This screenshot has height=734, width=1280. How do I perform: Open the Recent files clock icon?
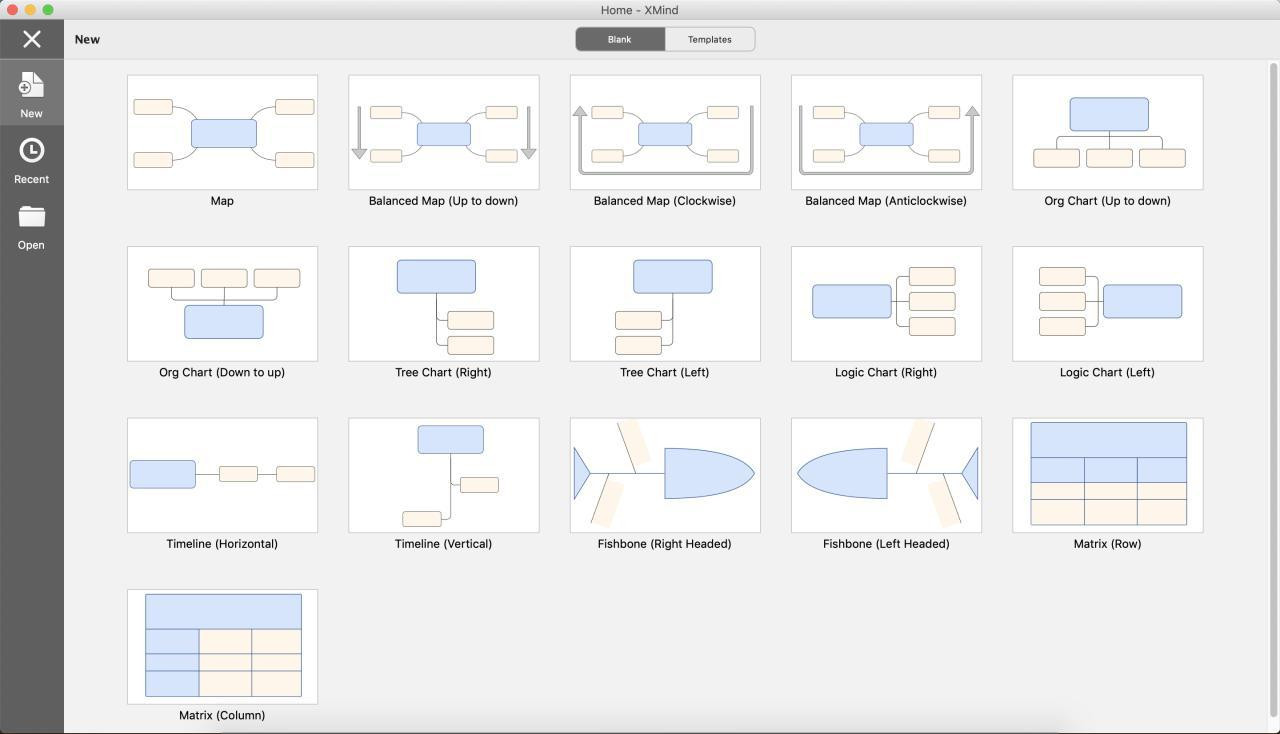click(31, 152)
